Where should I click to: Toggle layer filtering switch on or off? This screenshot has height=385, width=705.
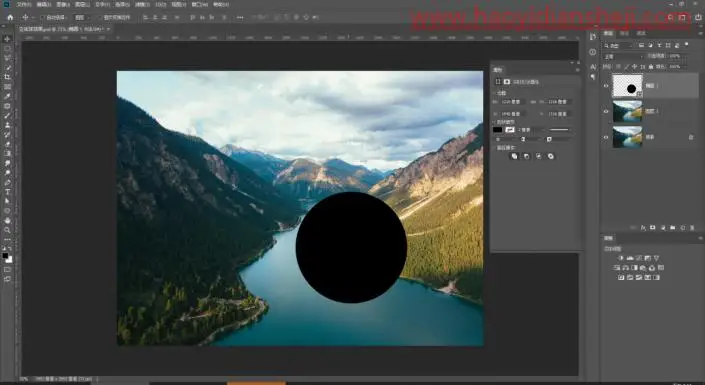pyautogui.click(x=687, y=45)
